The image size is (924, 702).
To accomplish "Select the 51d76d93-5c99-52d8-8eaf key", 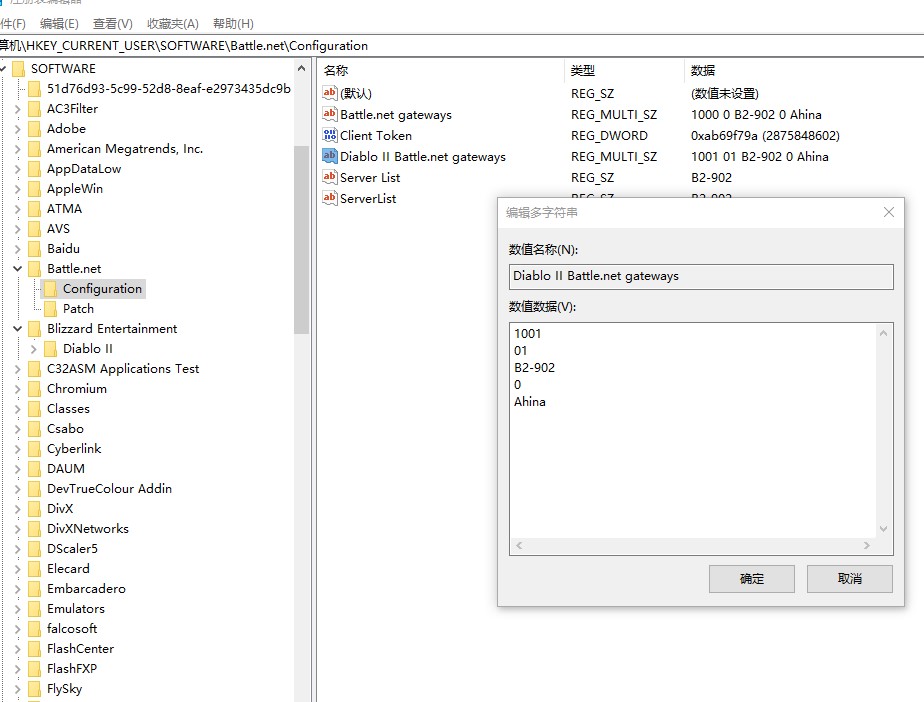I will point(169,89).
